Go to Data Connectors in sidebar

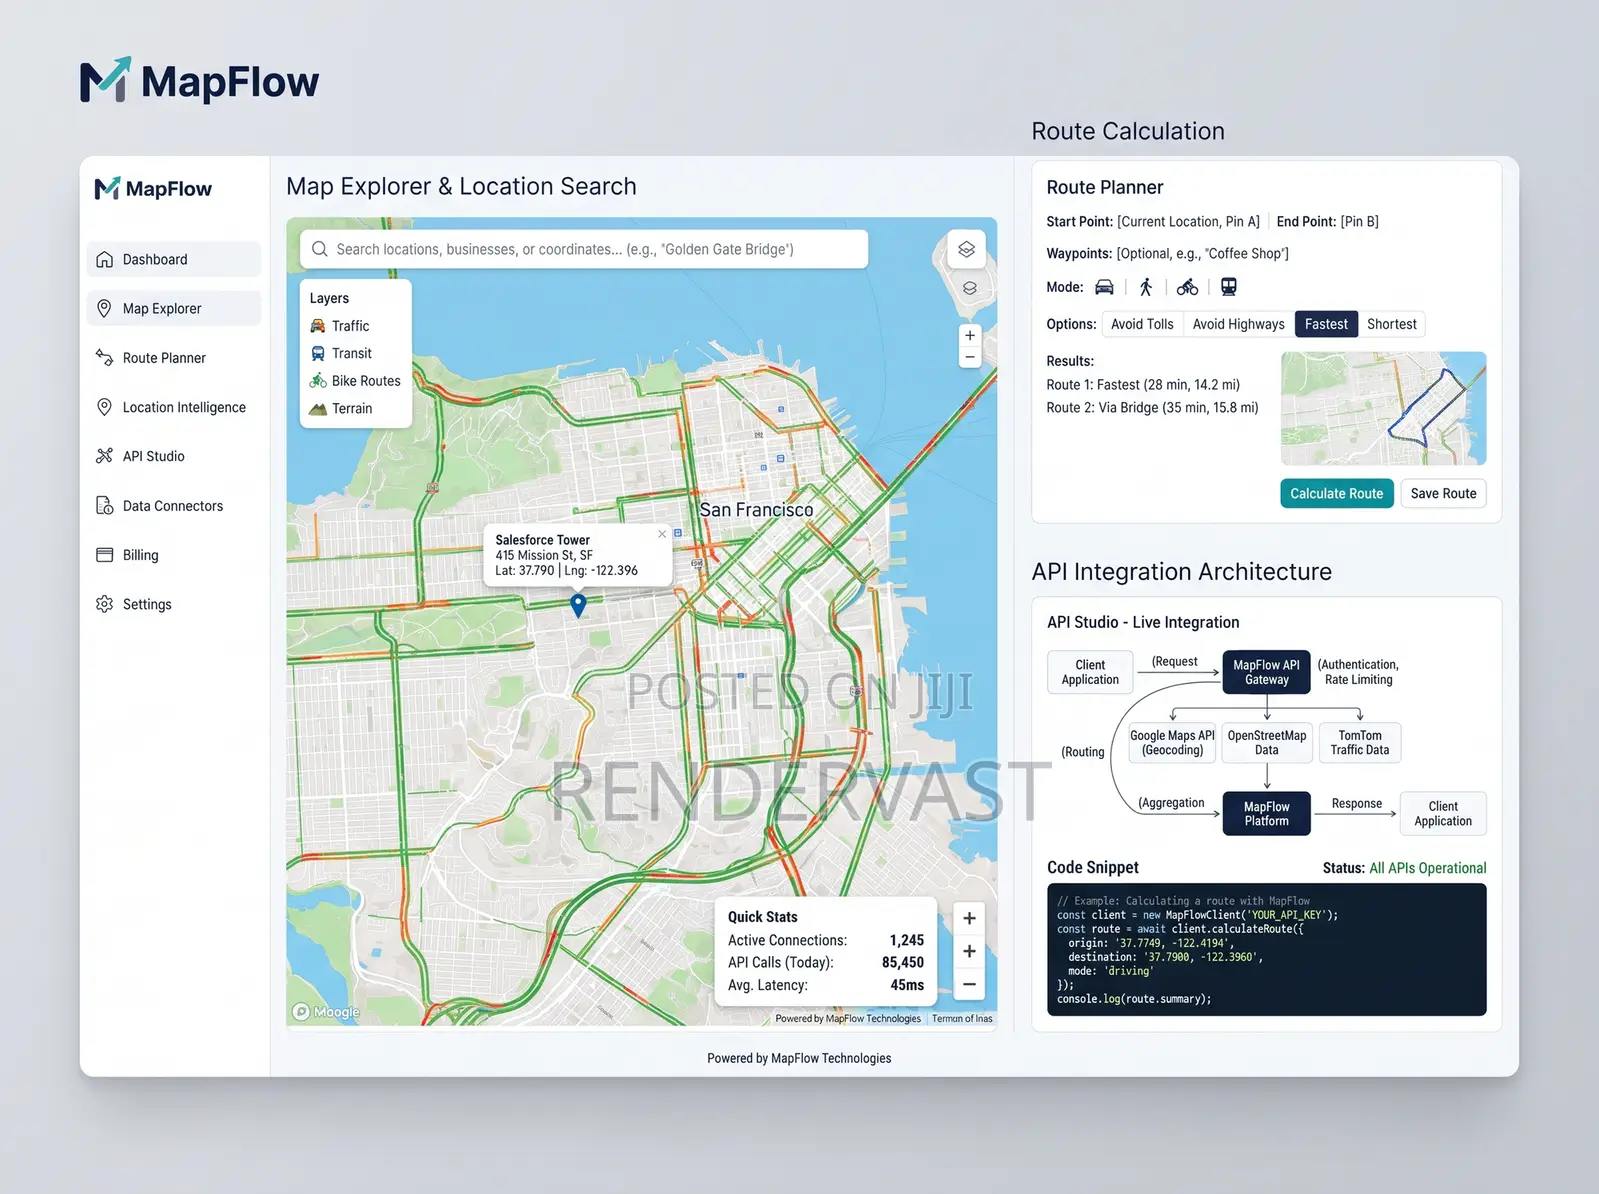(173, 506)
